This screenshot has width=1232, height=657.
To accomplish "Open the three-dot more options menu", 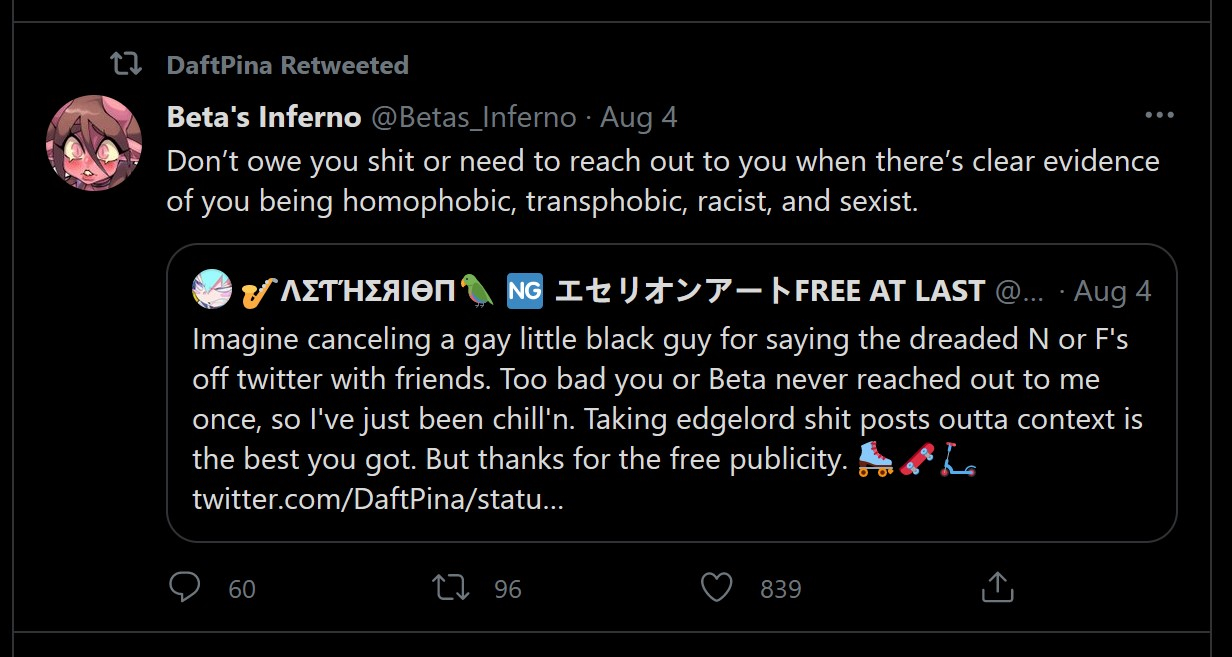I will 1159,116.
